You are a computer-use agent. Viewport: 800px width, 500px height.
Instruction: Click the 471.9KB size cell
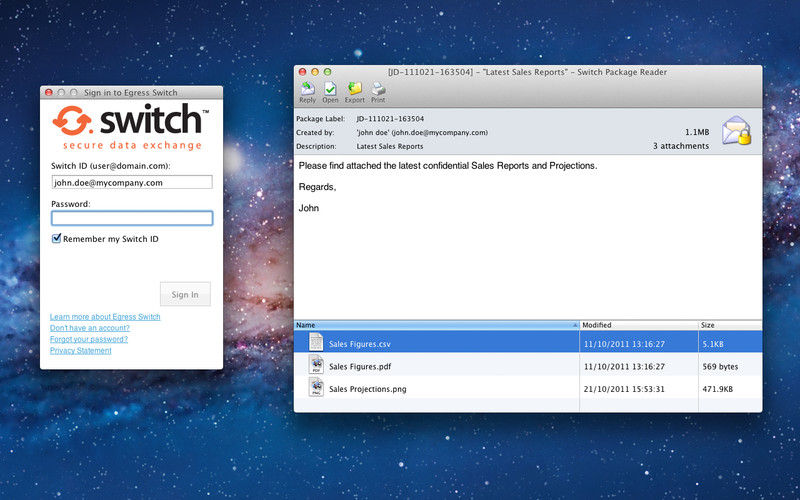(x=717, y=389)
